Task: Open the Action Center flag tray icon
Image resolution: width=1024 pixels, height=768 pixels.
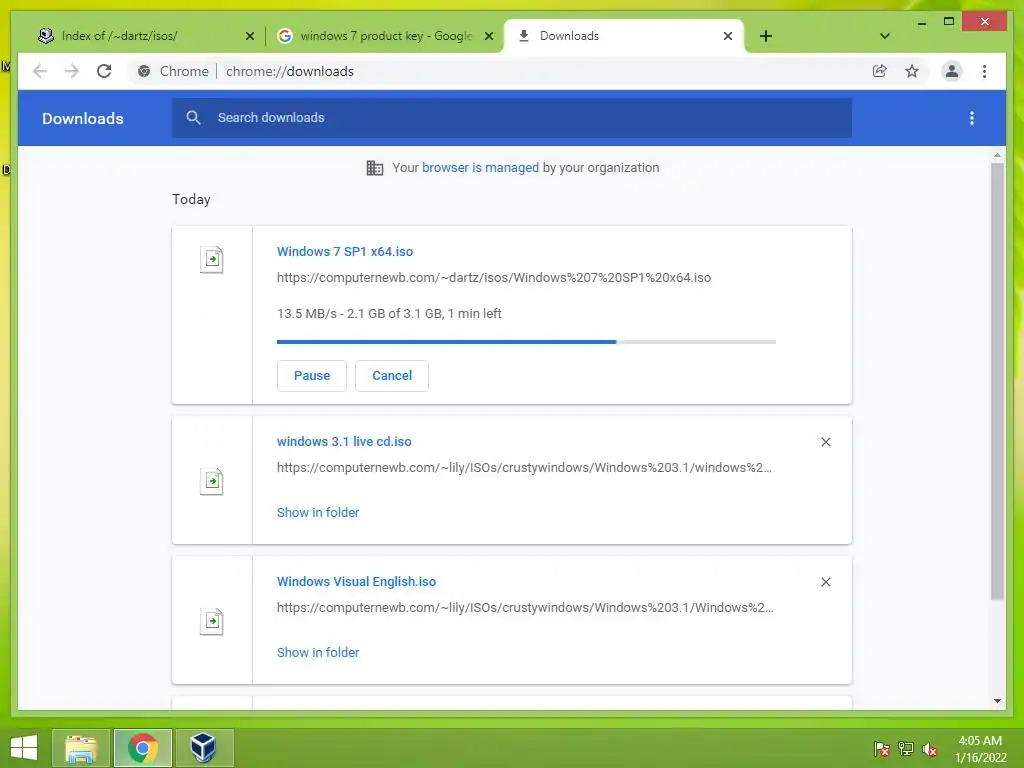Action: 881,748
